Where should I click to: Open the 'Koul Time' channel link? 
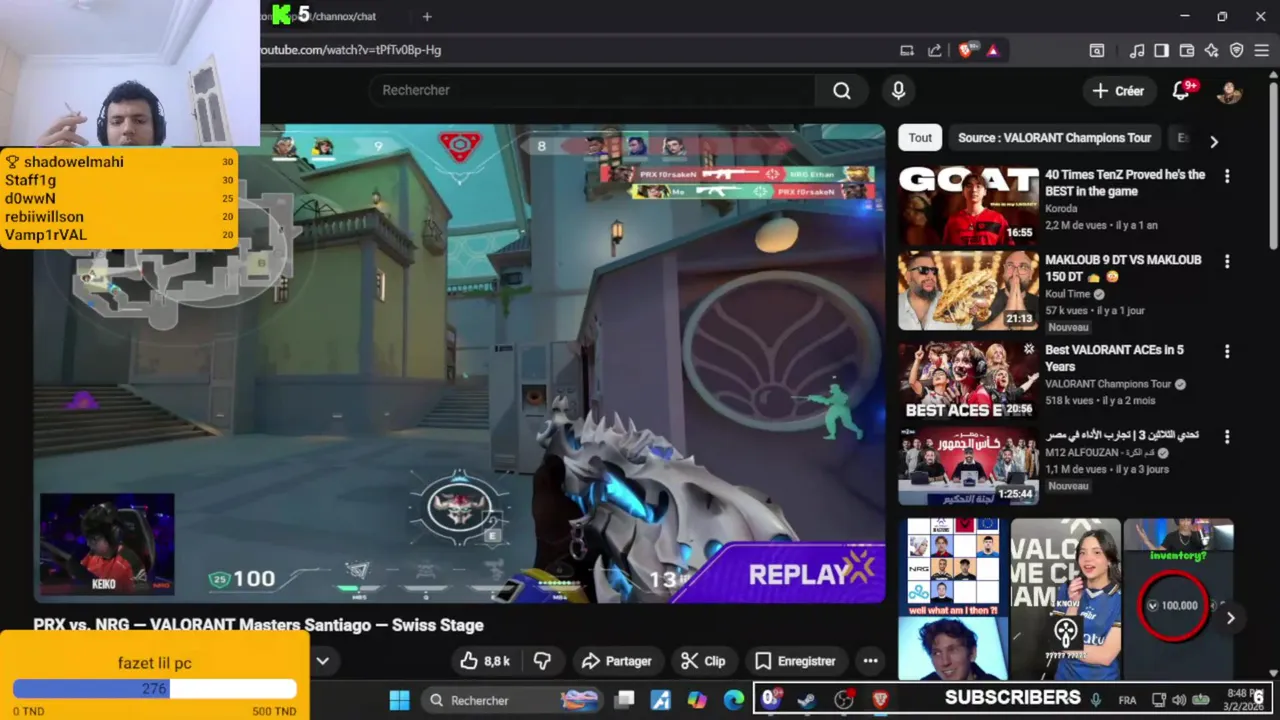1068,294
